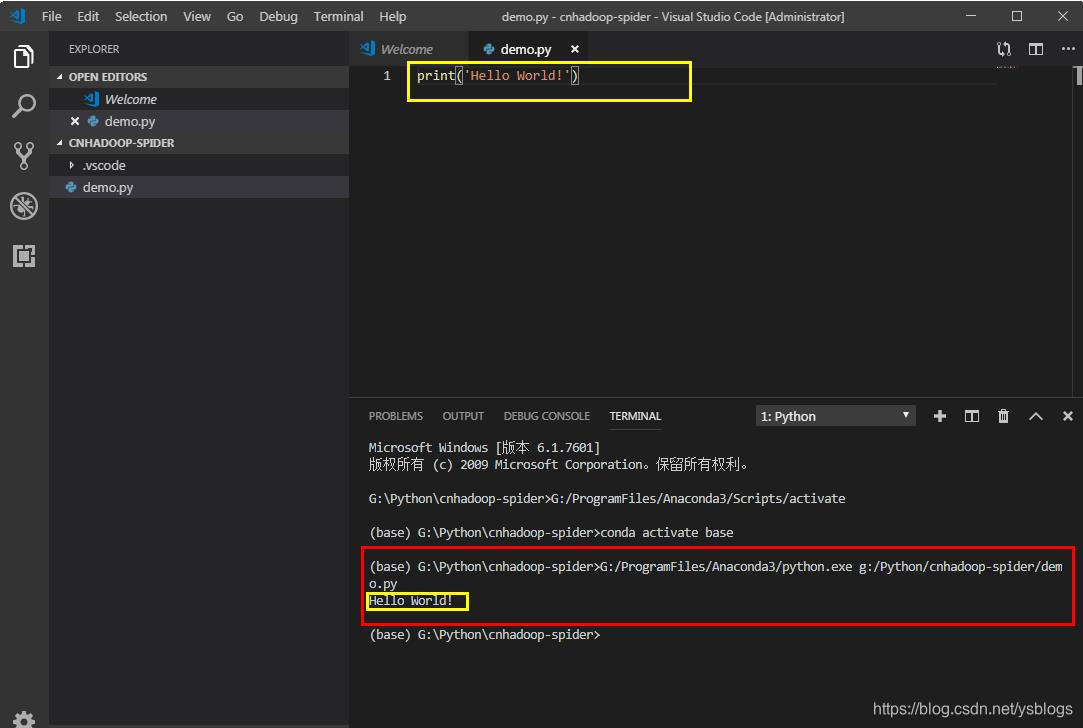This screenshot has height=728, width=1083.
Task: Click Welcome icon in Open Editors
Action: pyautogui.click(x=91, y=99)
